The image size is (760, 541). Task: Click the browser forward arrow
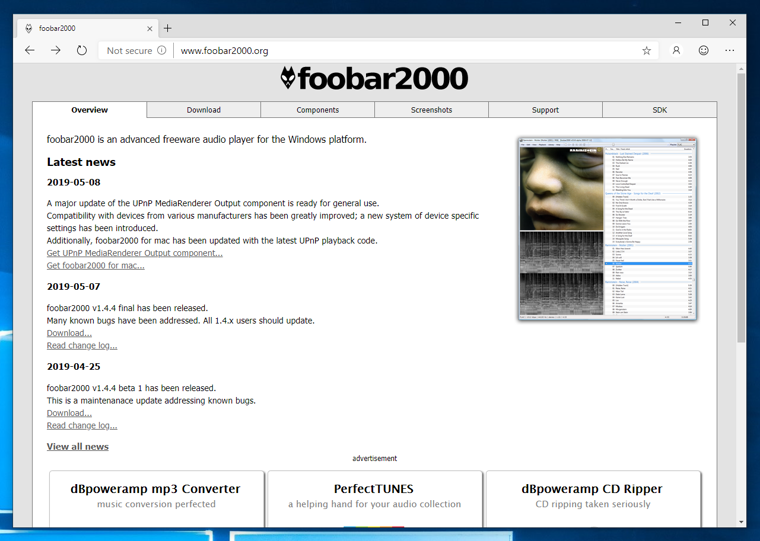click(x=56, y=50)
